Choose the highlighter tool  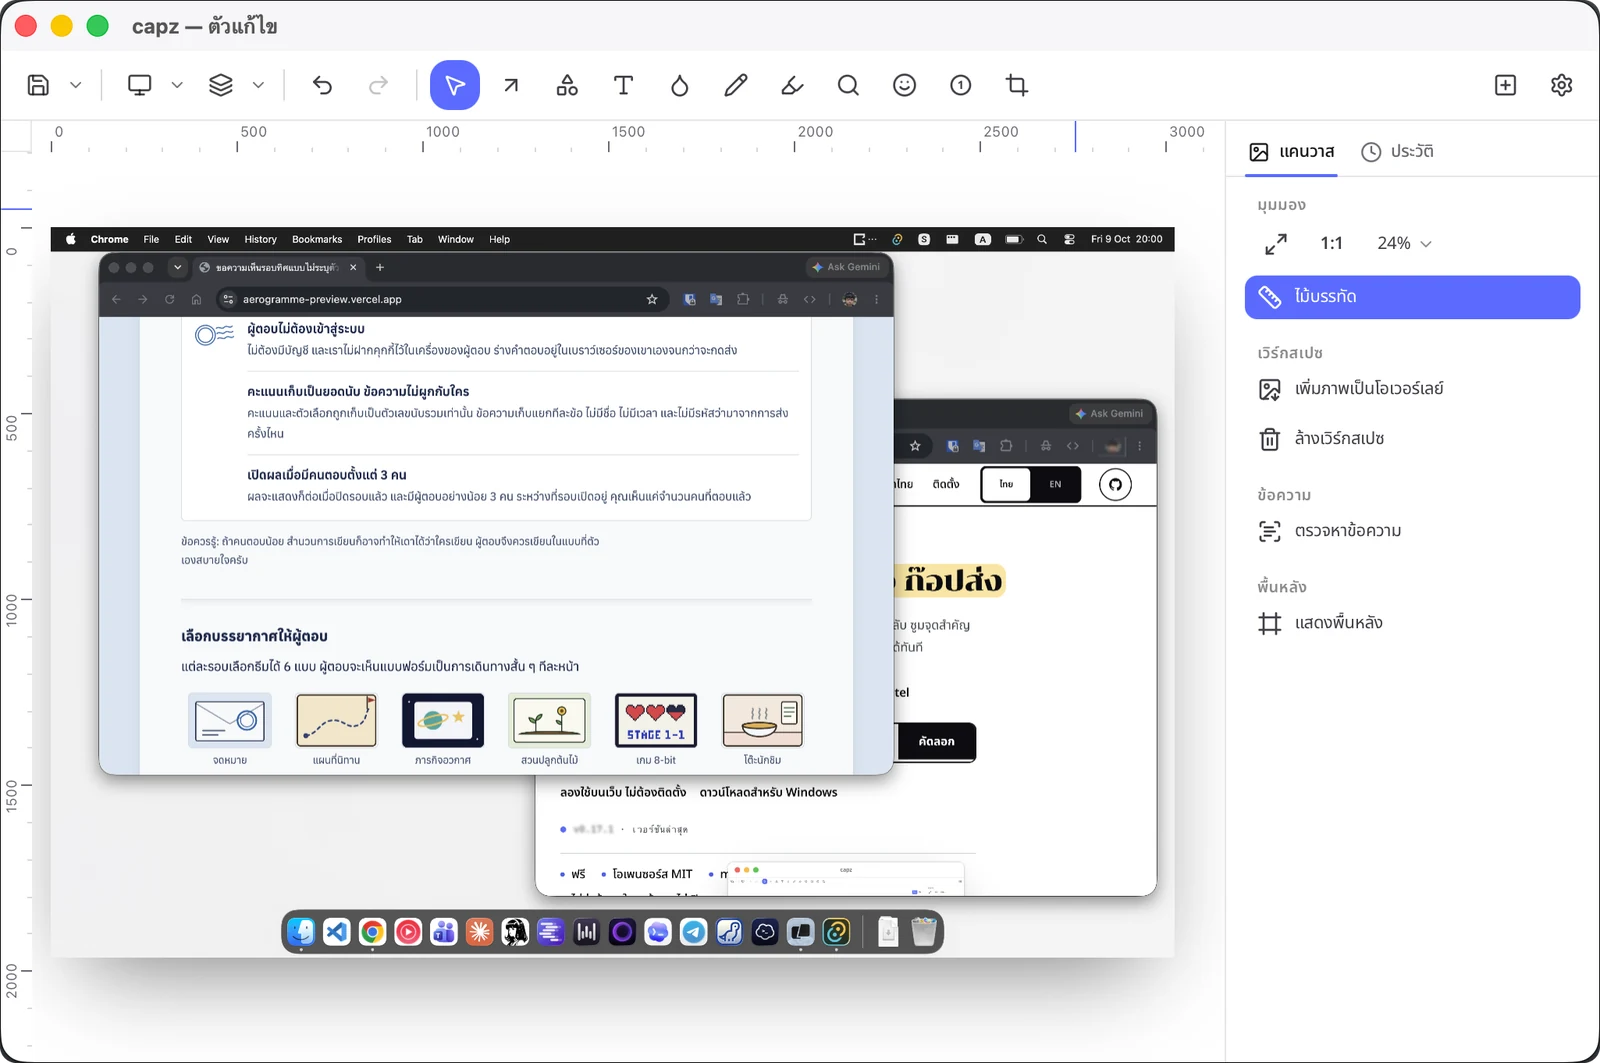coord(792,85)
